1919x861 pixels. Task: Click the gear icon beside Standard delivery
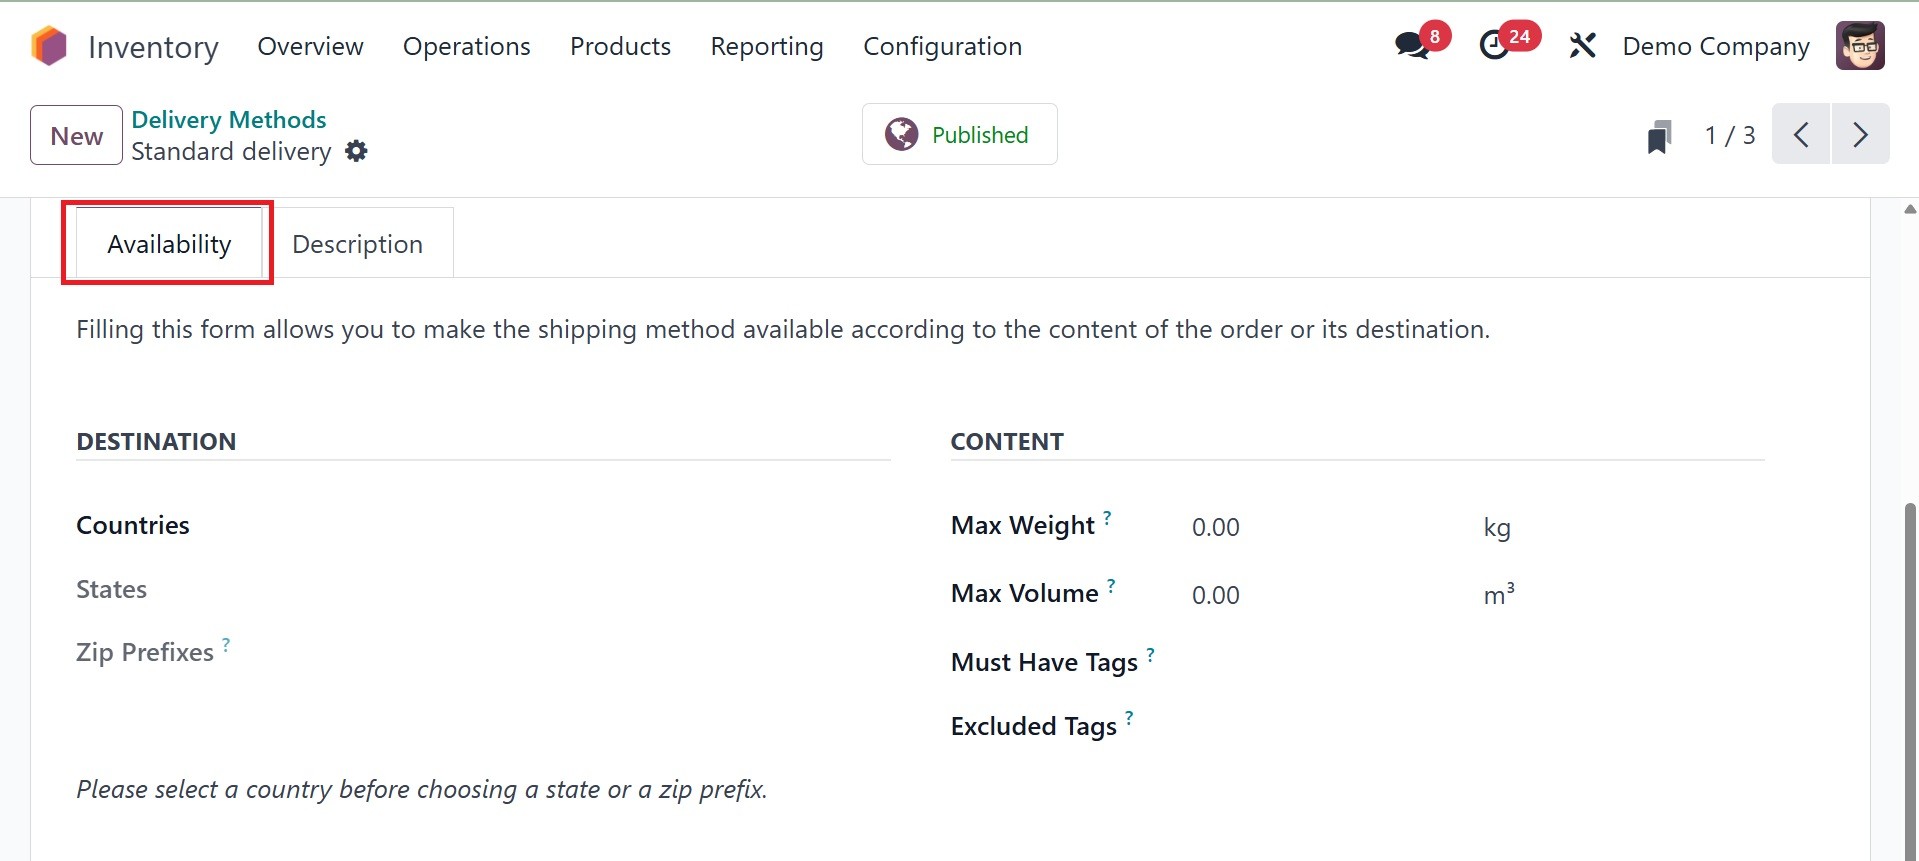[356, 151]
